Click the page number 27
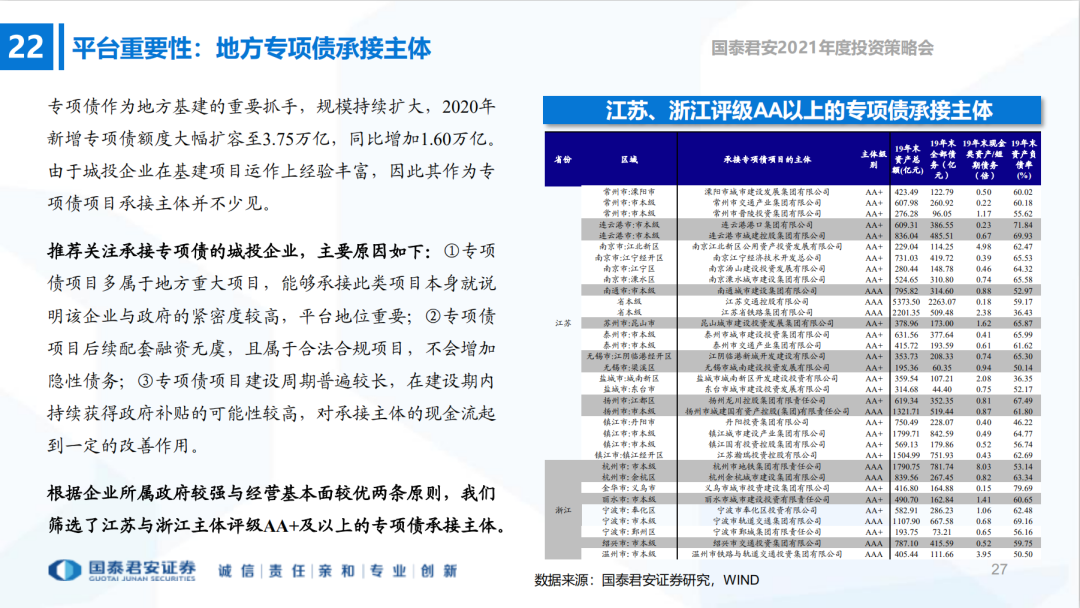 (999, 569)
